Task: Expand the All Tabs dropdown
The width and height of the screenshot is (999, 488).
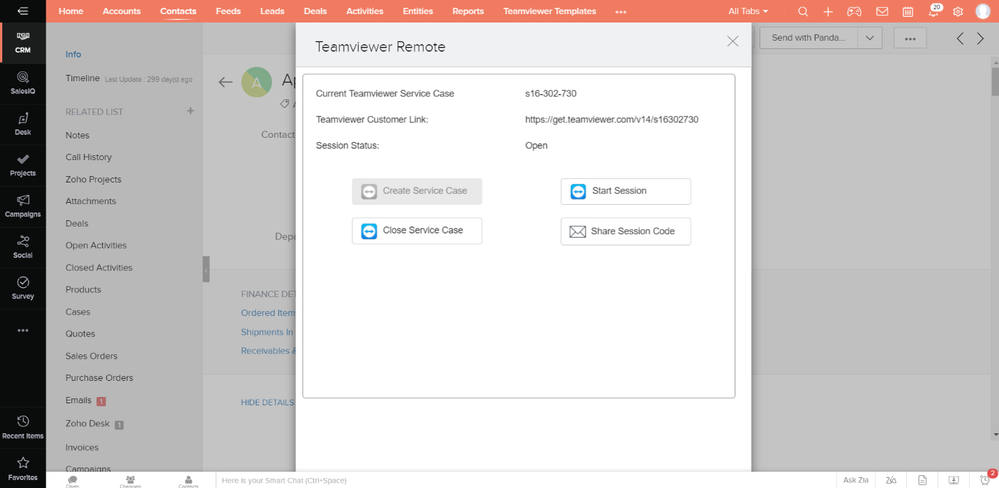Action: pos(749,11)
